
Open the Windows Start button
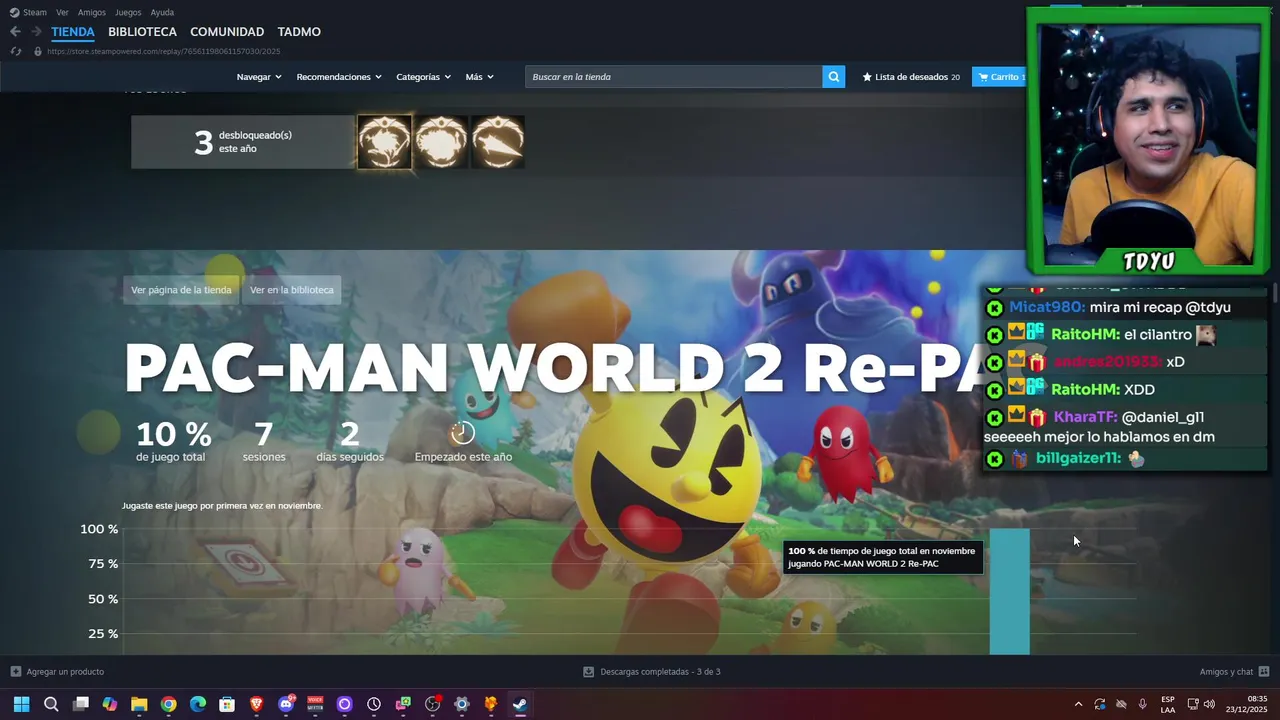coord(21,704)
